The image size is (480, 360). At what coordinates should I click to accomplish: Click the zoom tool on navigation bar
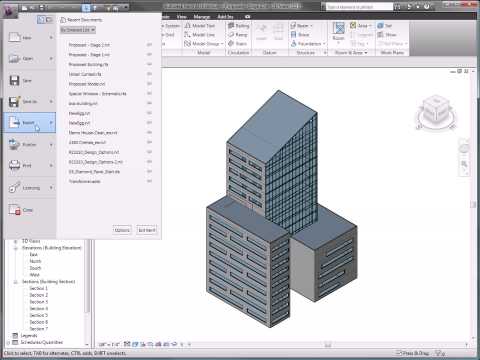pyautogui.click(x=464, y=164)
